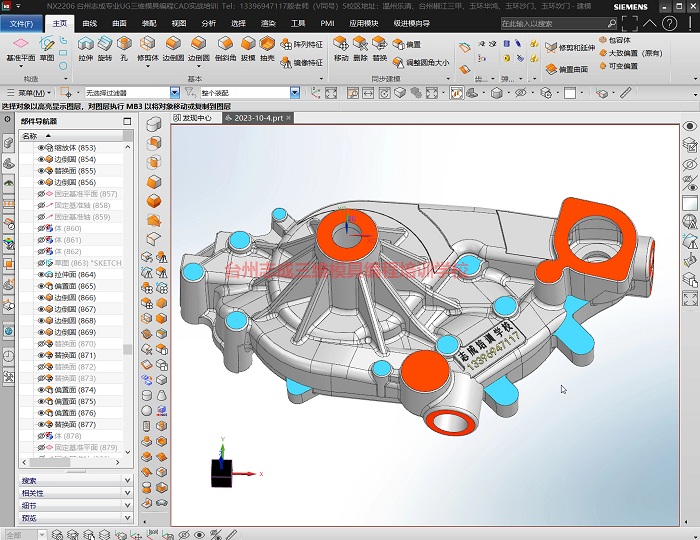This screenshot has height=540, width=700.
Task: Switch to the 曲线 ribbon tab
Action: [x=90, y=23]
